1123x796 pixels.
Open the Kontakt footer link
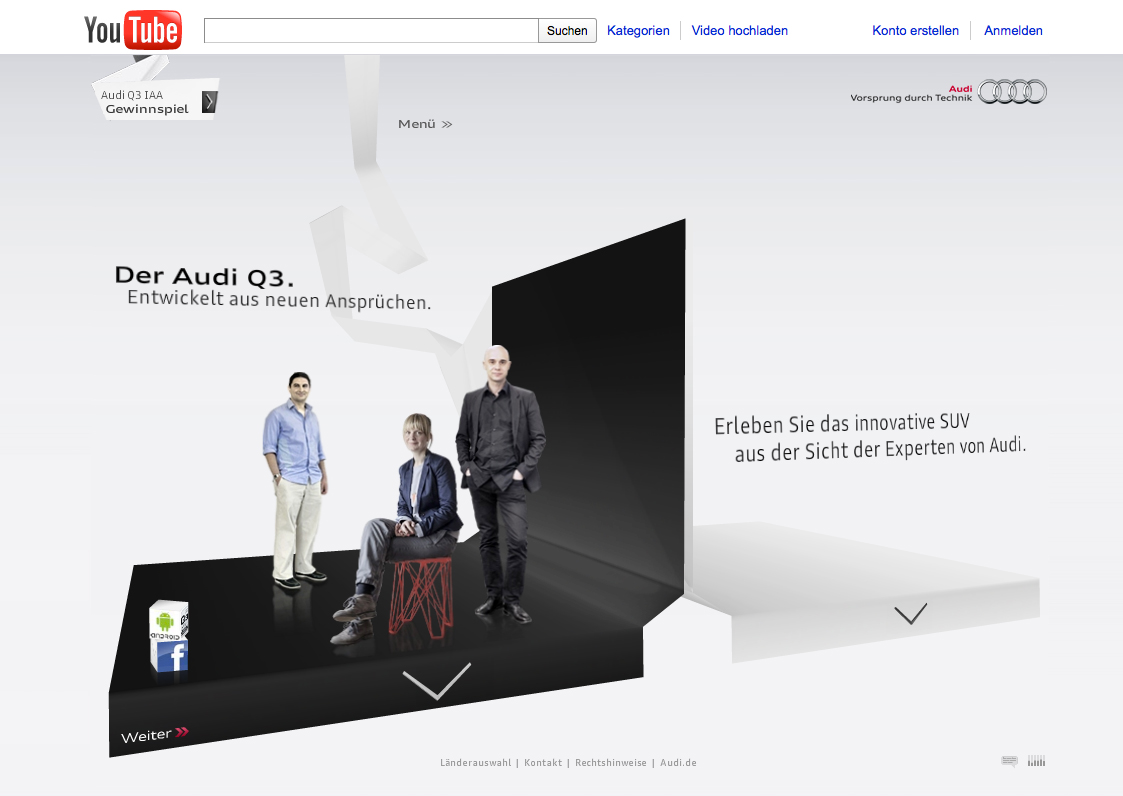[543, 763]
